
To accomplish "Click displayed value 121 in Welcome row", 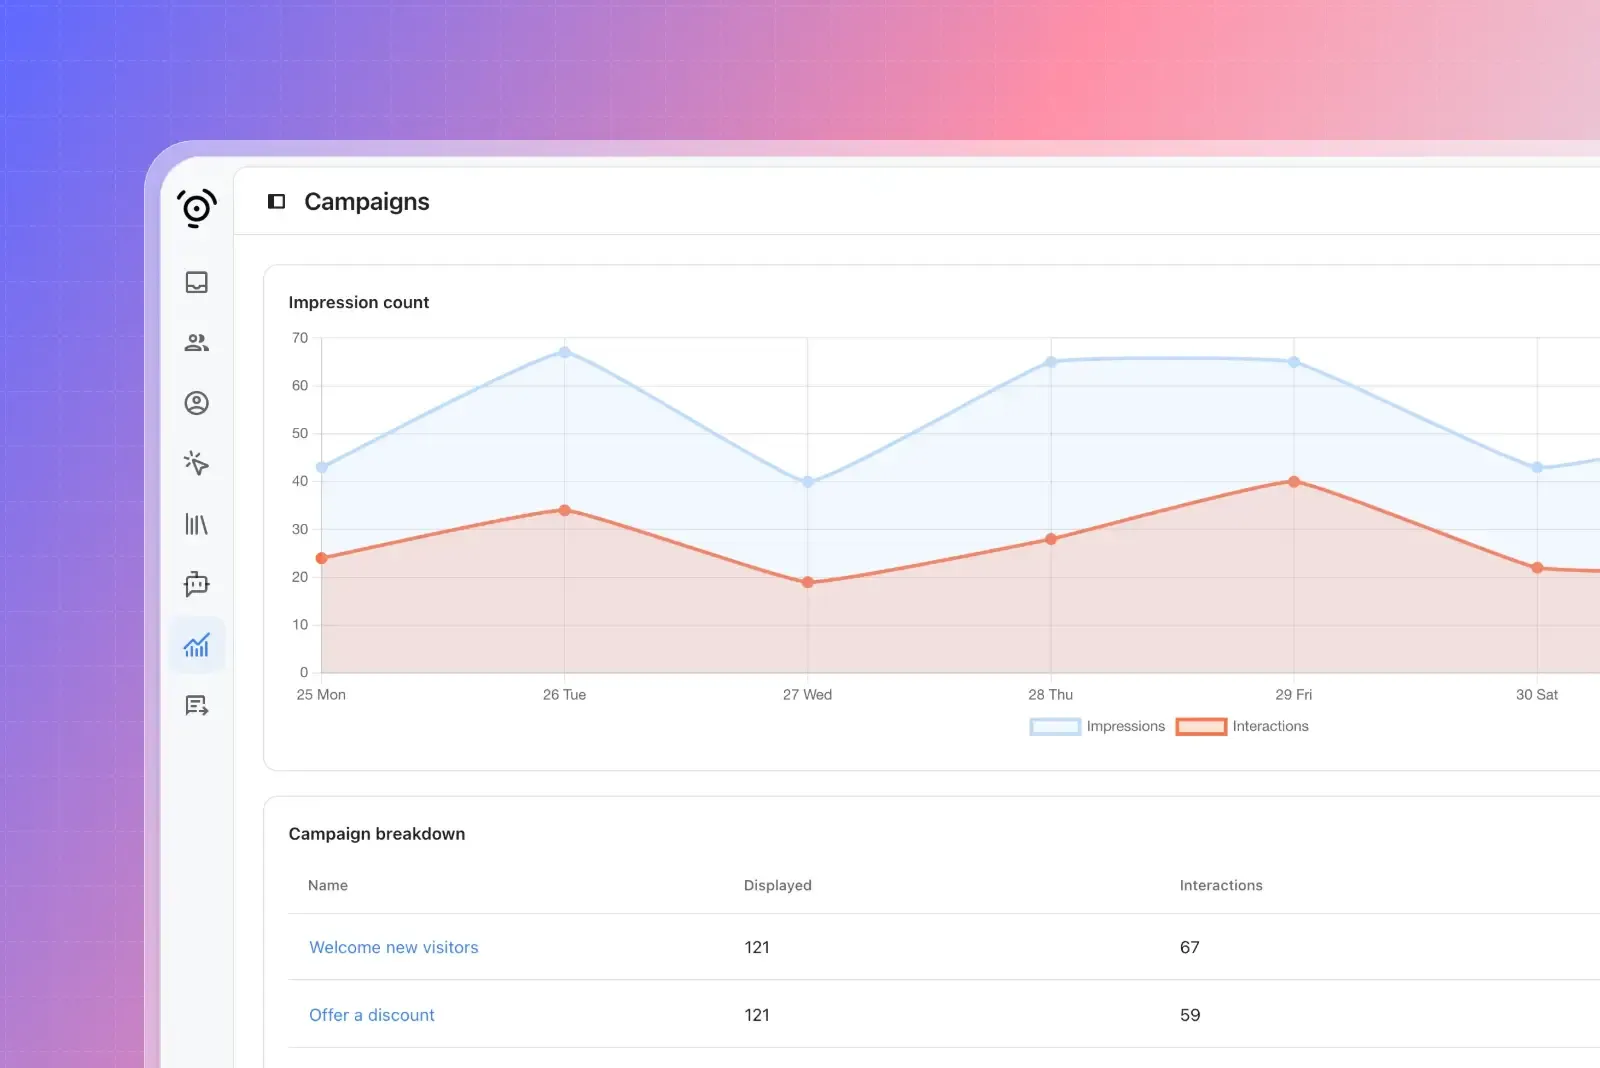I will 757,947.
